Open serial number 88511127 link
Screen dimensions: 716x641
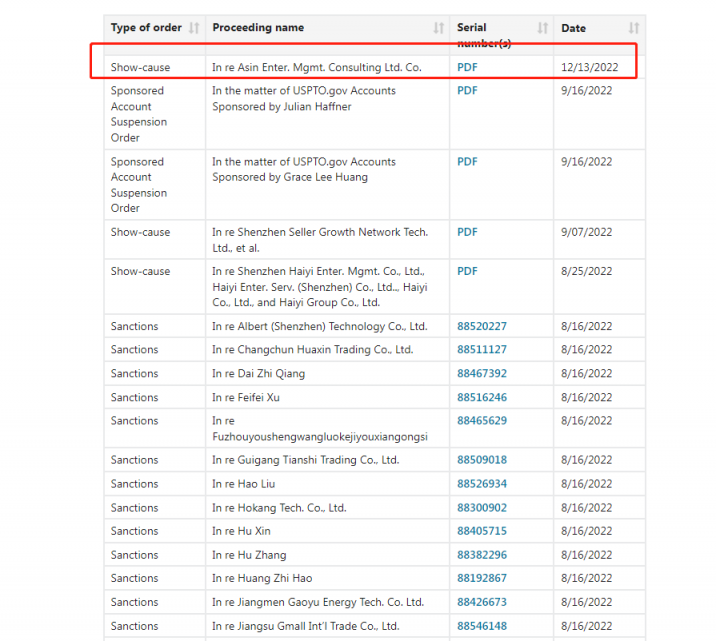(x=482, y=350)
